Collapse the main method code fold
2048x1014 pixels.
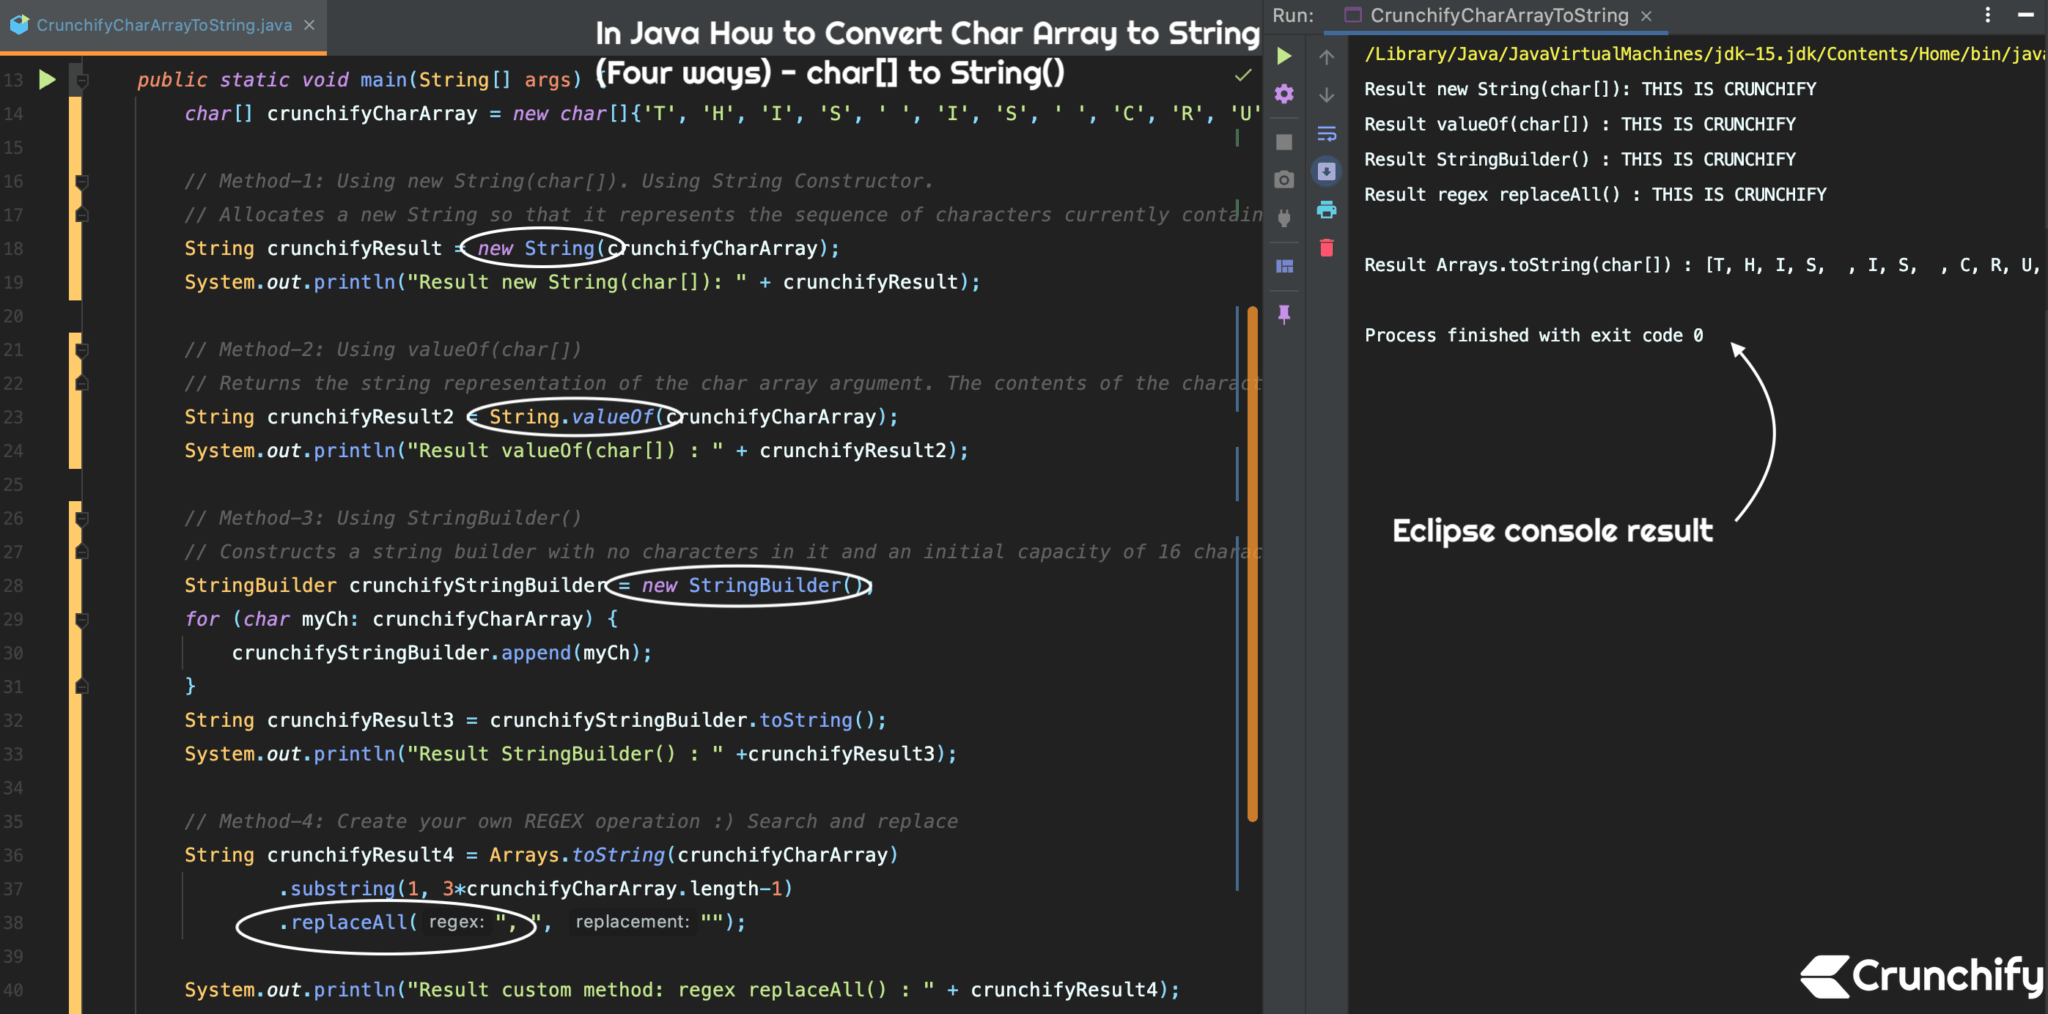80,80
